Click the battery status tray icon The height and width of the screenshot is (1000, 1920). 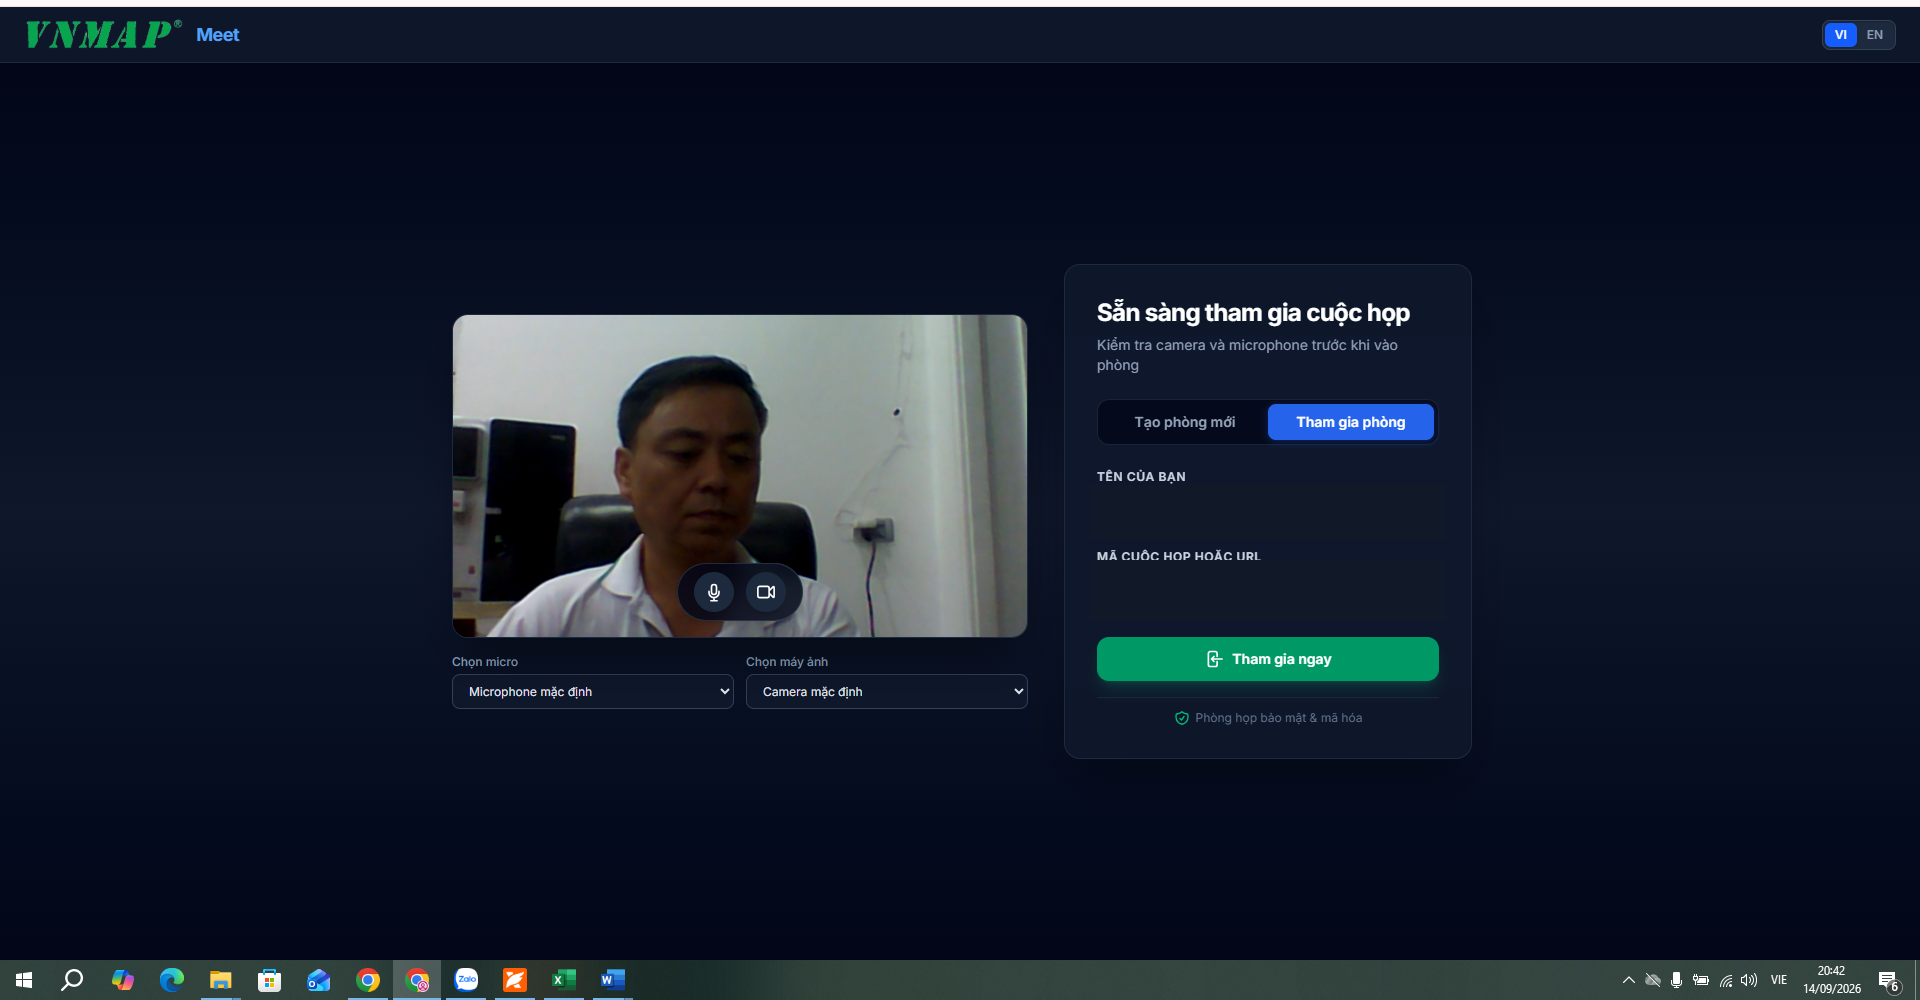1700,980
